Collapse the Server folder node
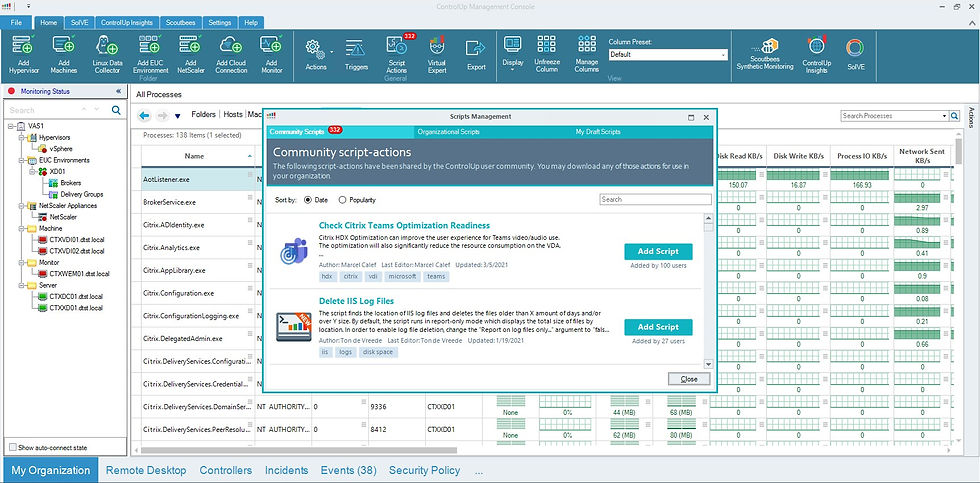This screenshot has width=980, height=483. click(21, 285)
